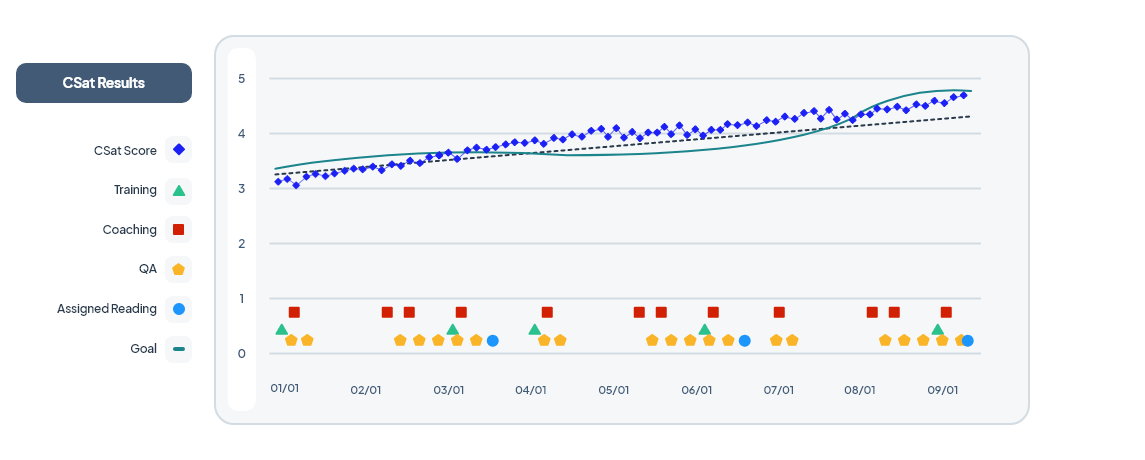
Task: Click the Training triangle legend icon
Action: 178,190
